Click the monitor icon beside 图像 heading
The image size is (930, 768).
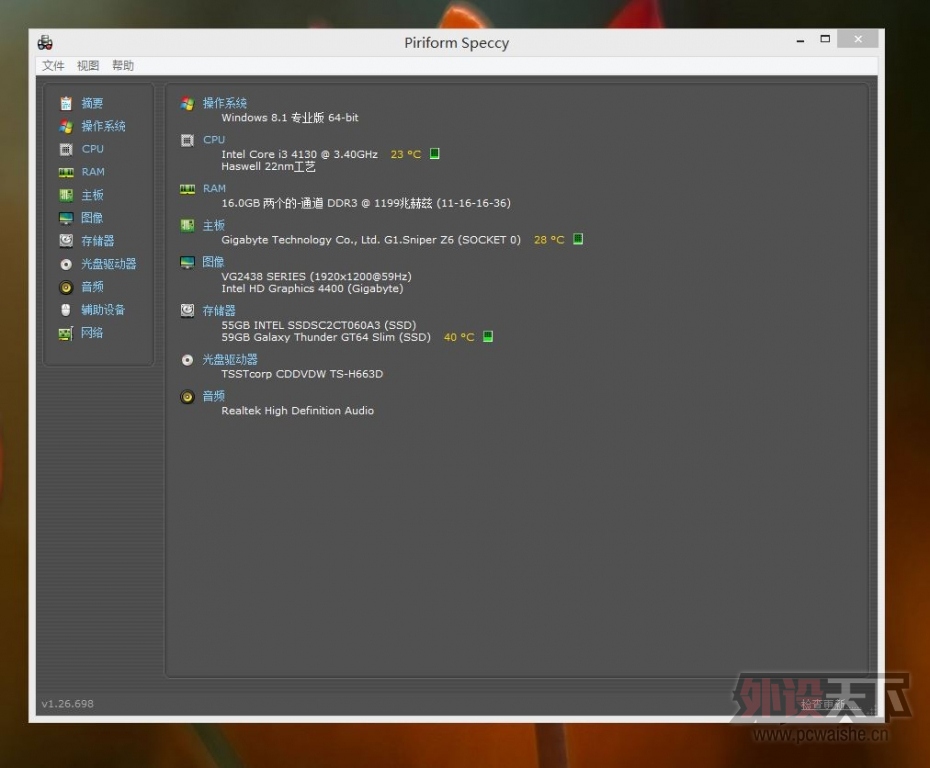(x=187, y=263)
